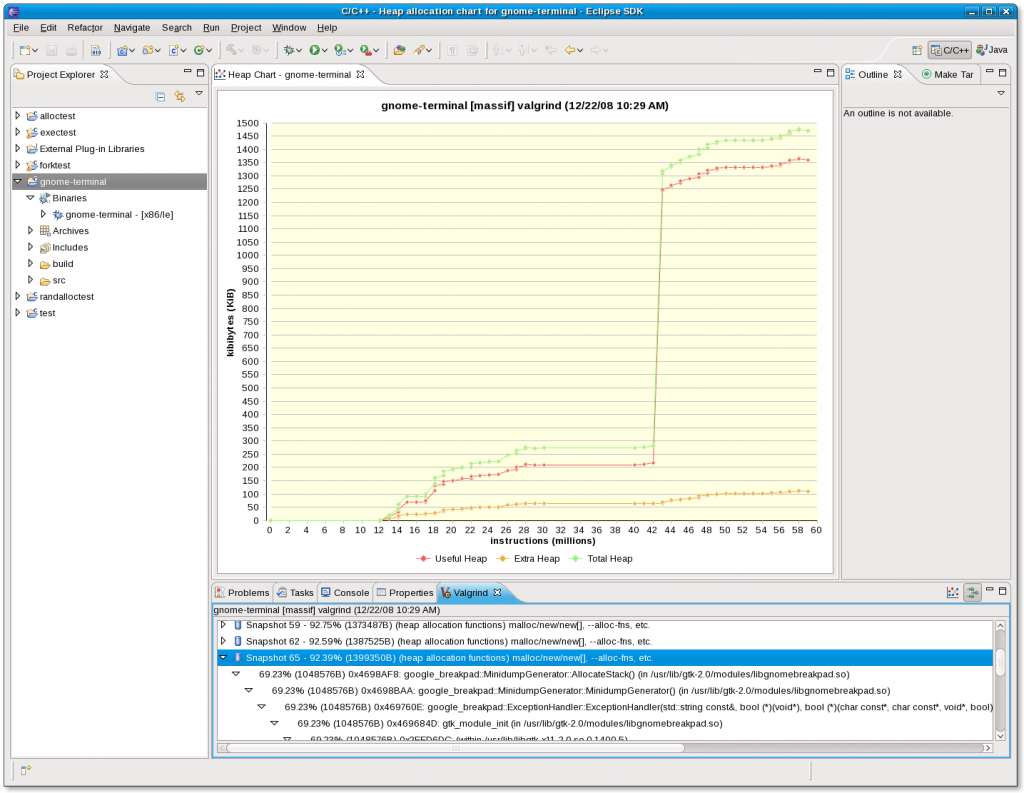Select the build folder
The image size is (1024, 793).
tap(63, 264)
